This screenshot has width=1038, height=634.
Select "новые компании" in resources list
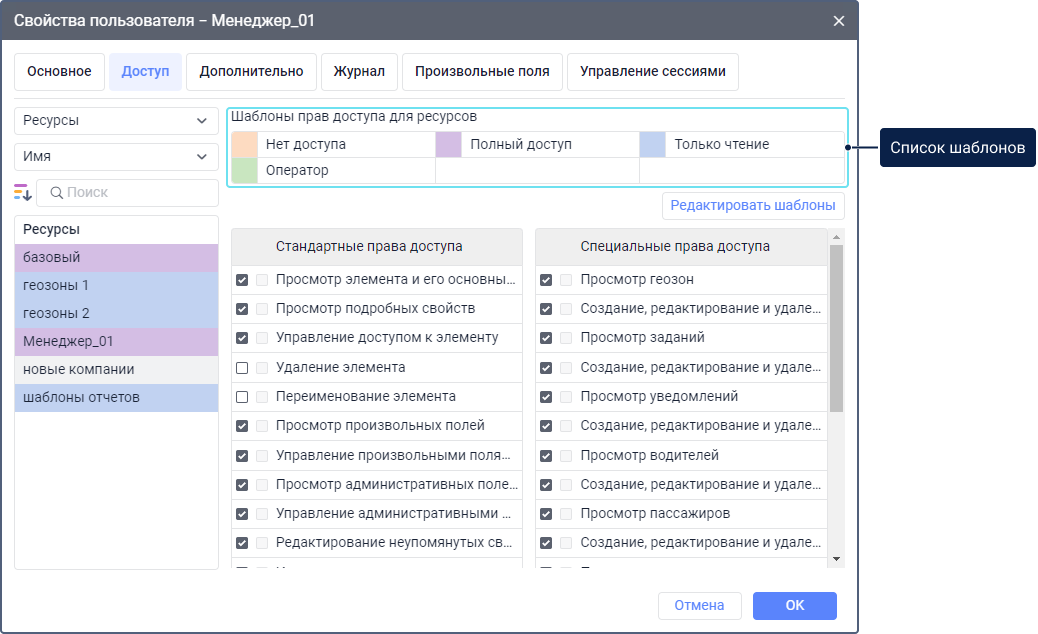coord(116,370)
